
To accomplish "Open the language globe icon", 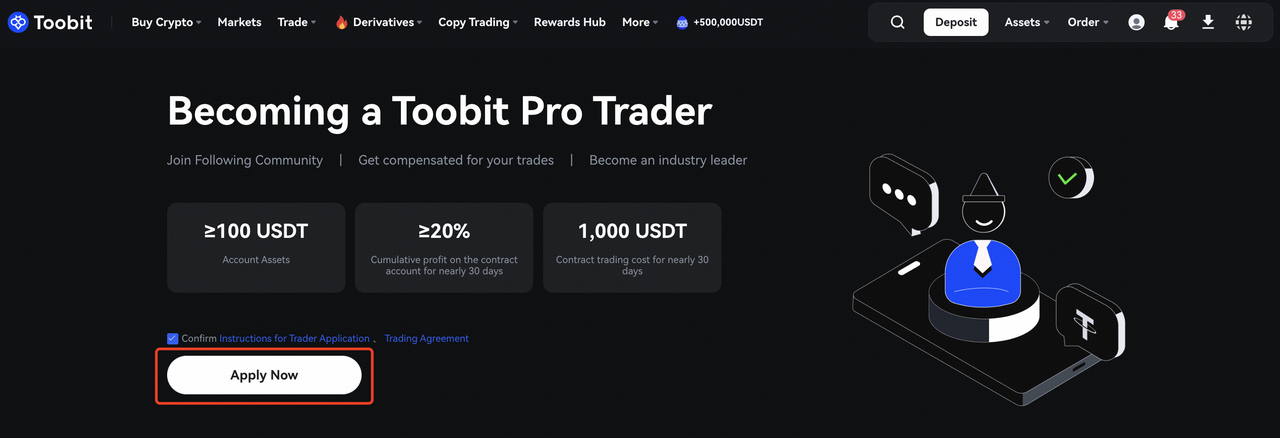I will 1244,22.
